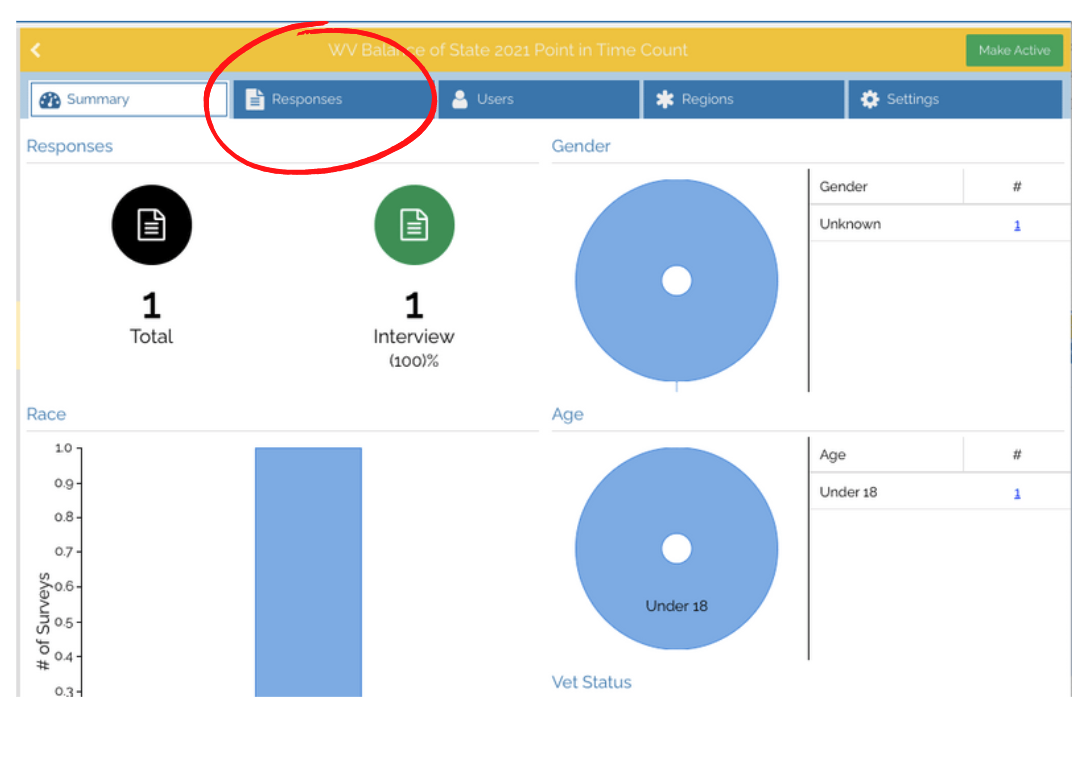The image size is (1072, 757).
Task: Click the Summary dashboard gauge icon
Action: (x=50, y=100)
